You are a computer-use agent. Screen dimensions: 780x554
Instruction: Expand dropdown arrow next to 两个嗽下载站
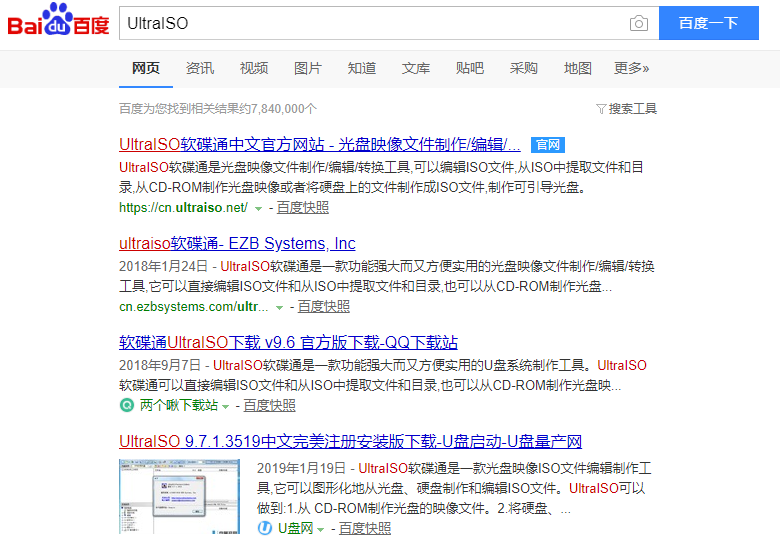pos(225,407)
